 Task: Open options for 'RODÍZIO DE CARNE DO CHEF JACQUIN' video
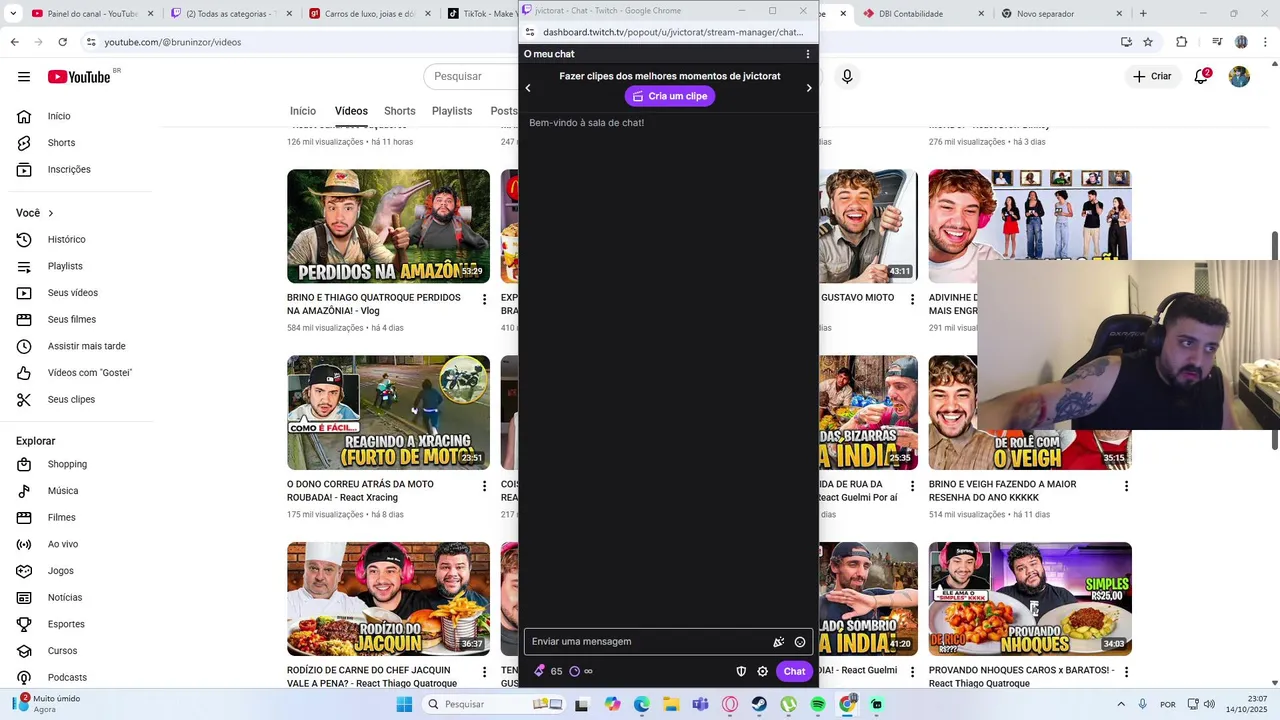coord(485,673)
